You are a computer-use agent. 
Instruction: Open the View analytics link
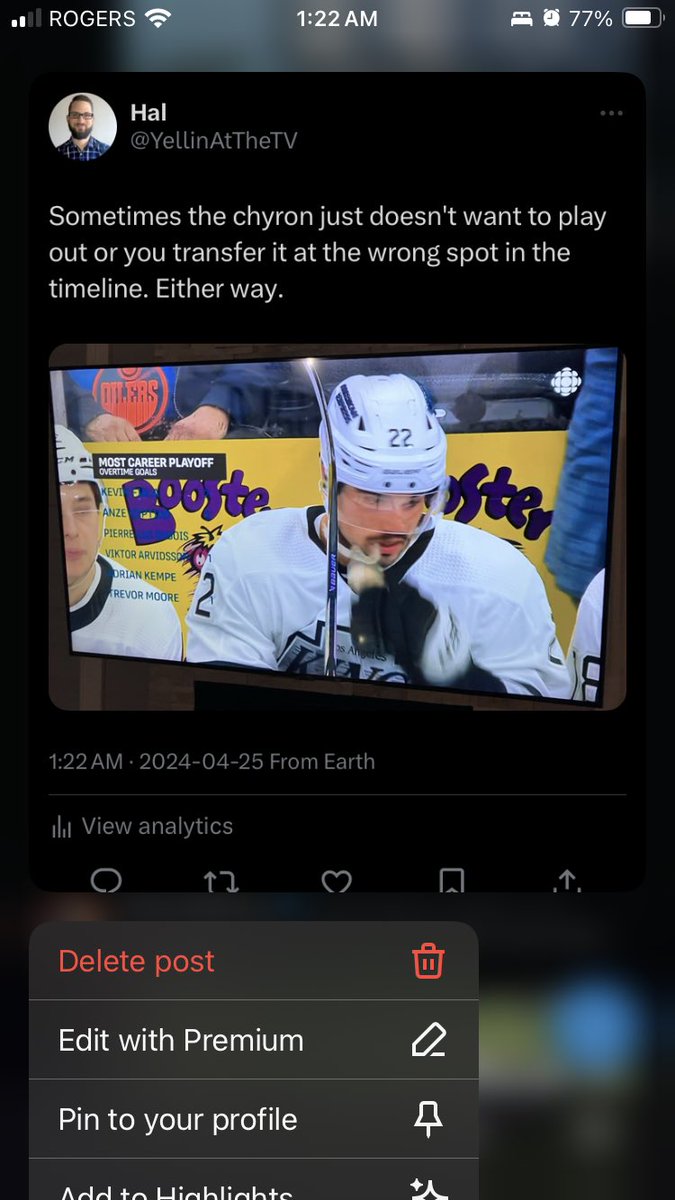(157, 826)
